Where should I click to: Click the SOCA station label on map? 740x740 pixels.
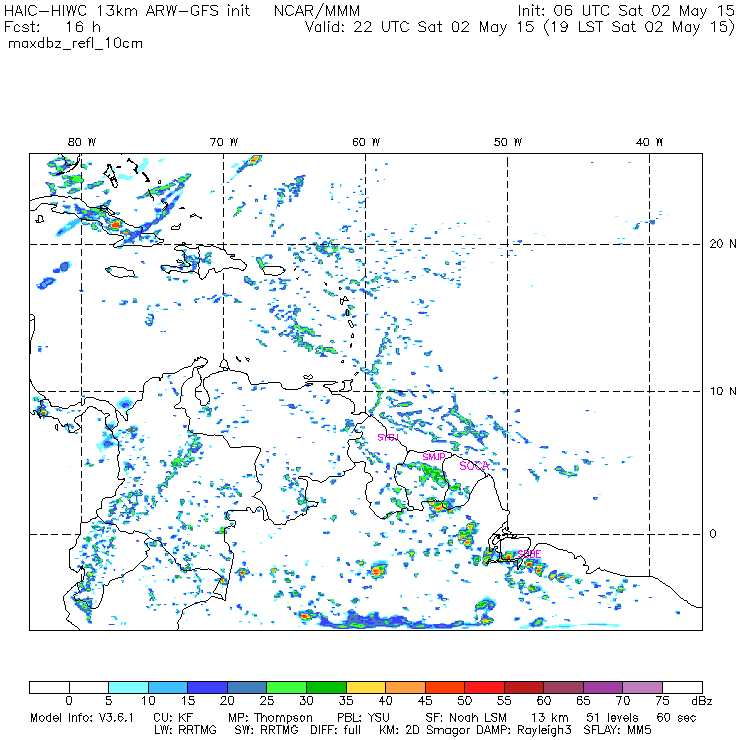(x=474, y=466)
